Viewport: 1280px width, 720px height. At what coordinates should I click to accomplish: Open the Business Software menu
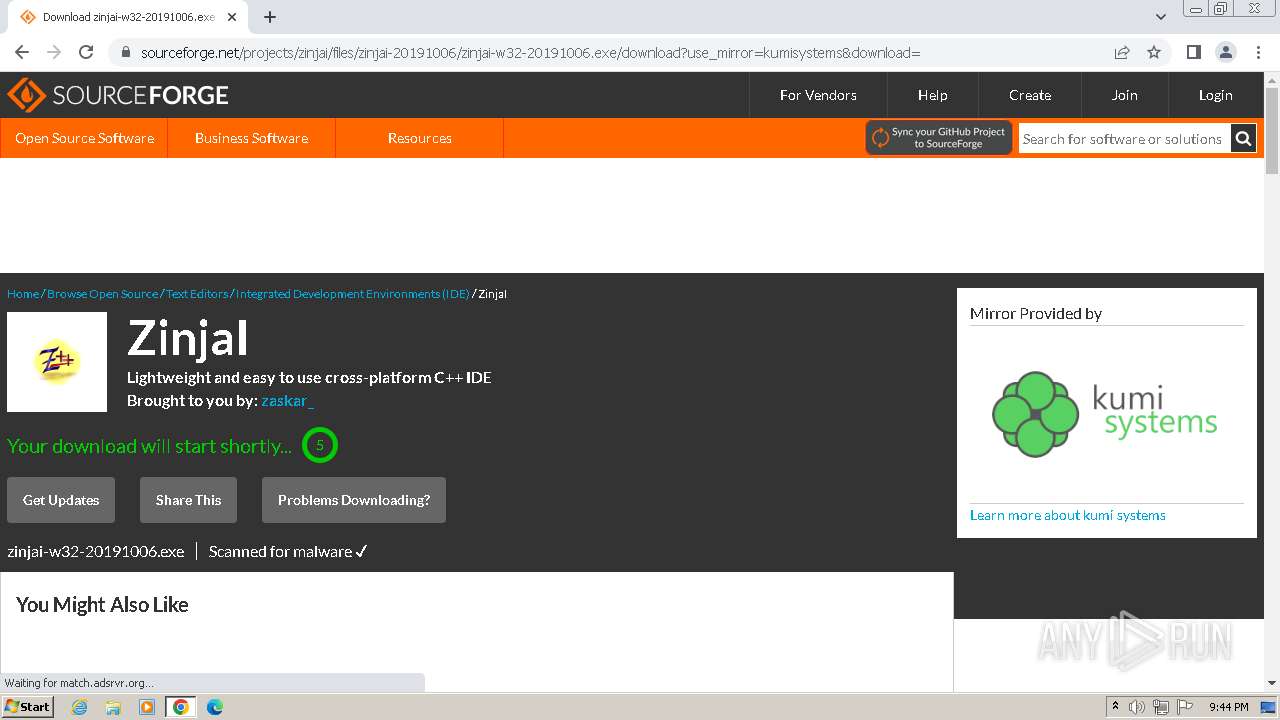tap(251, 138)
